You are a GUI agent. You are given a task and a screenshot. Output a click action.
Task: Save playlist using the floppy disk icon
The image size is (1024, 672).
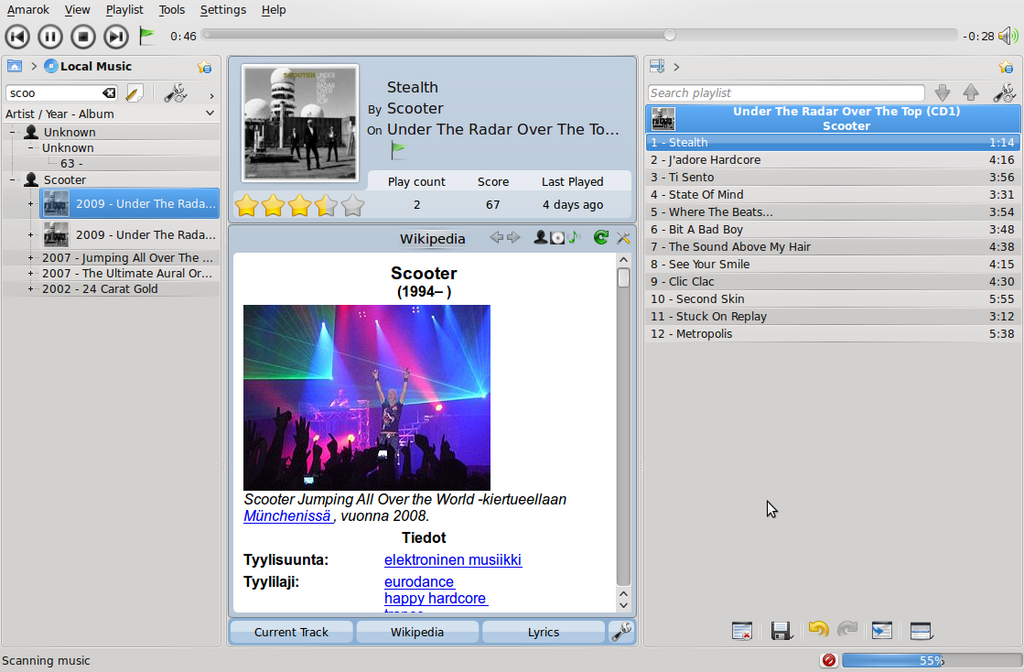(x=781, y=630)
